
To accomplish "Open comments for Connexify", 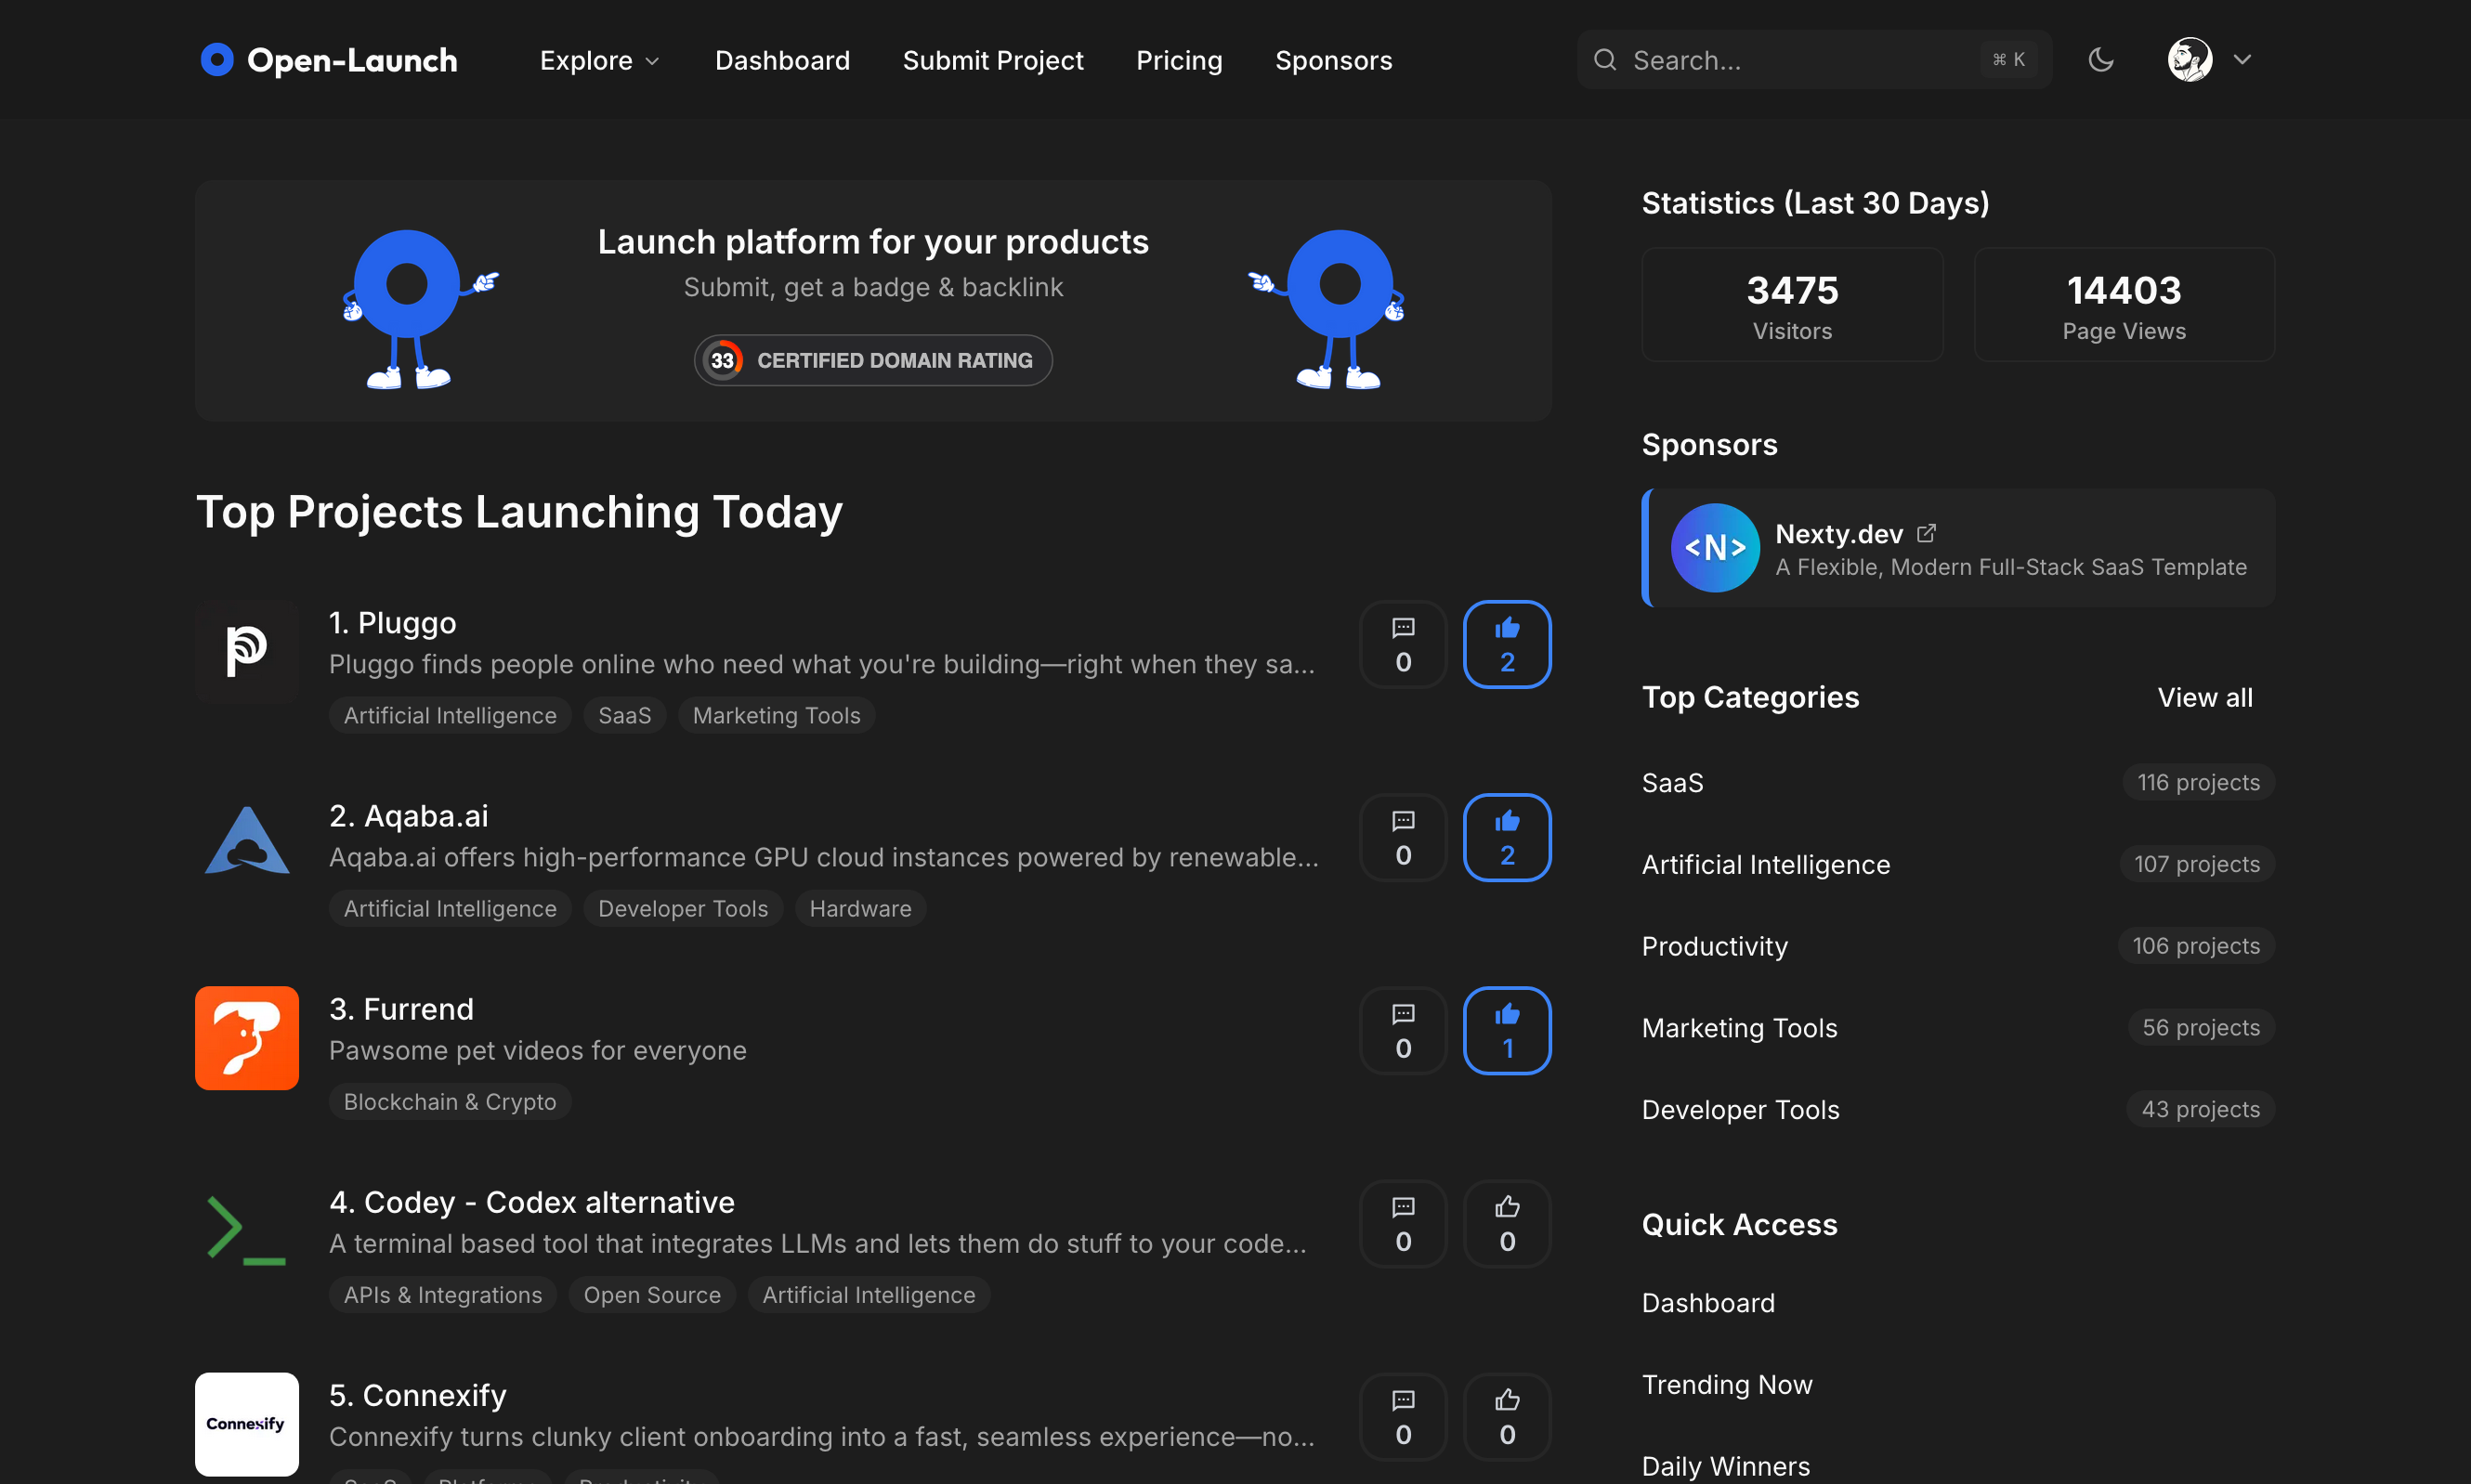I will [1403, 1416].
